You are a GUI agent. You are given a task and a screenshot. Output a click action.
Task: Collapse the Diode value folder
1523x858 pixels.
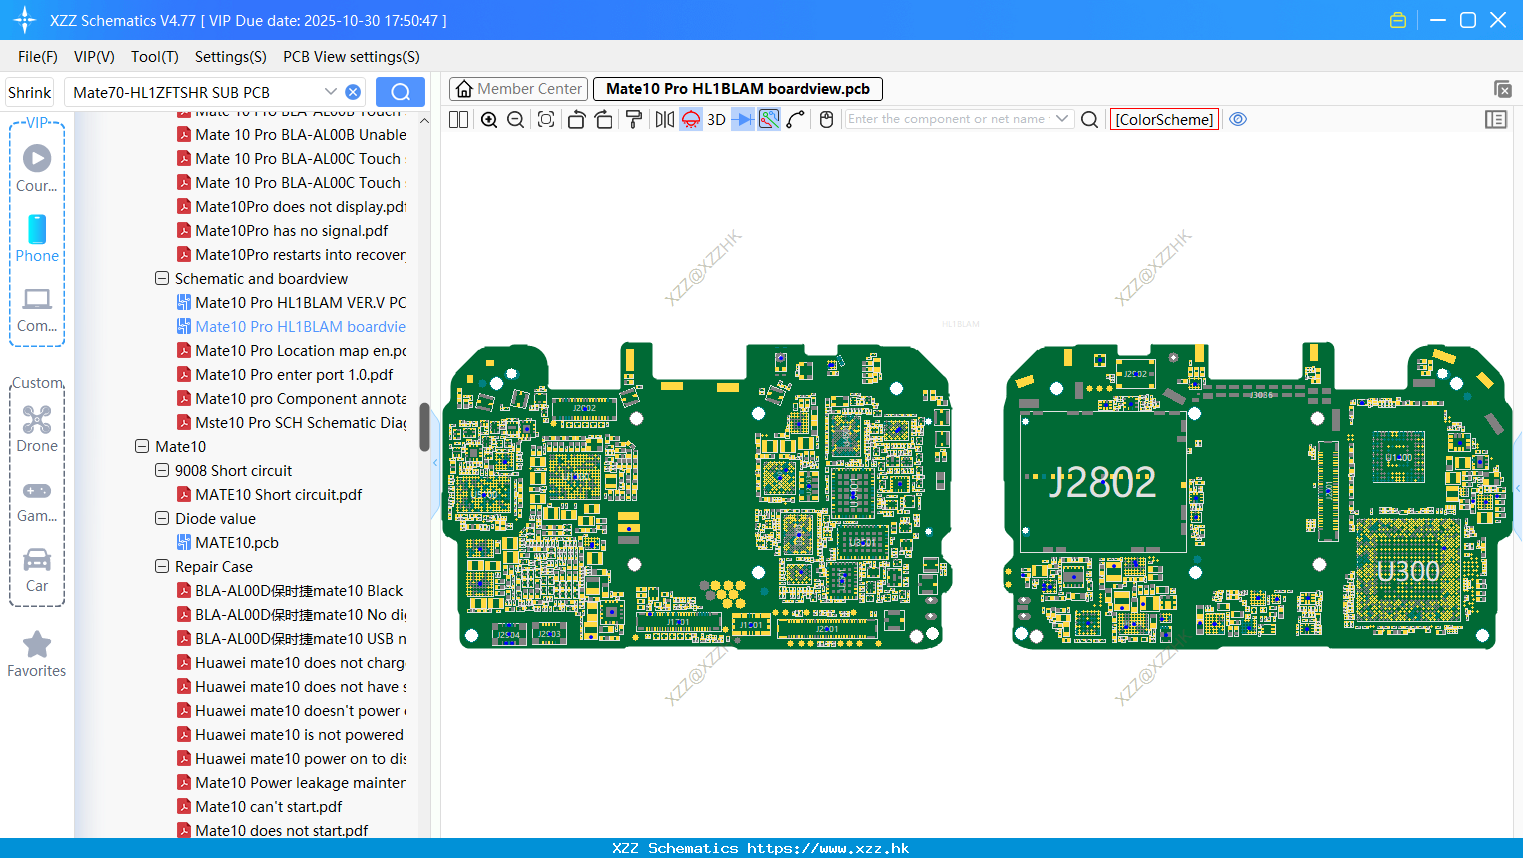pos(162,518)
